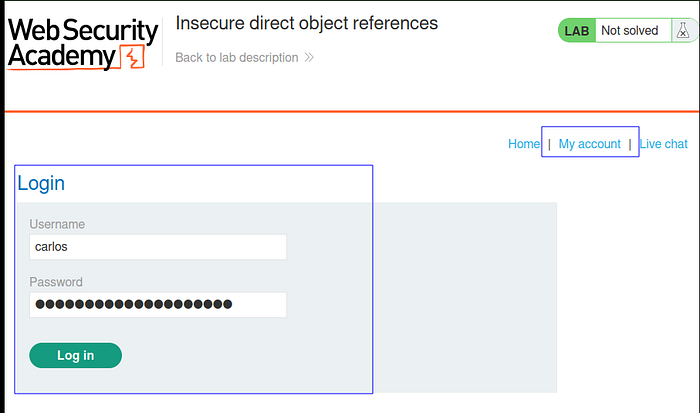The height and width of the screenshot is (413, 700).
Task: Click the Username label
Action: 57,224
